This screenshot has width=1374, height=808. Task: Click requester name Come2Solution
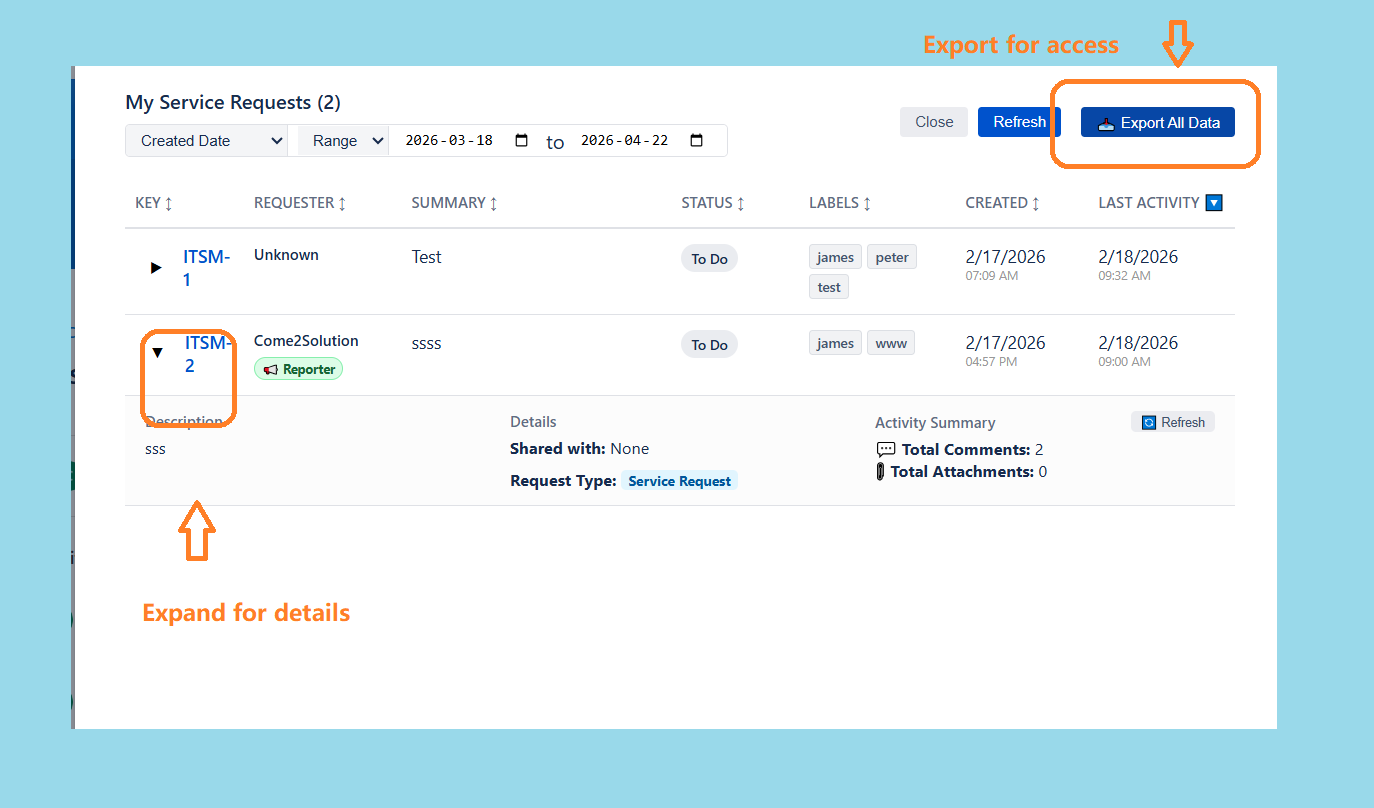pyautogui.click(x=306, y=341)
